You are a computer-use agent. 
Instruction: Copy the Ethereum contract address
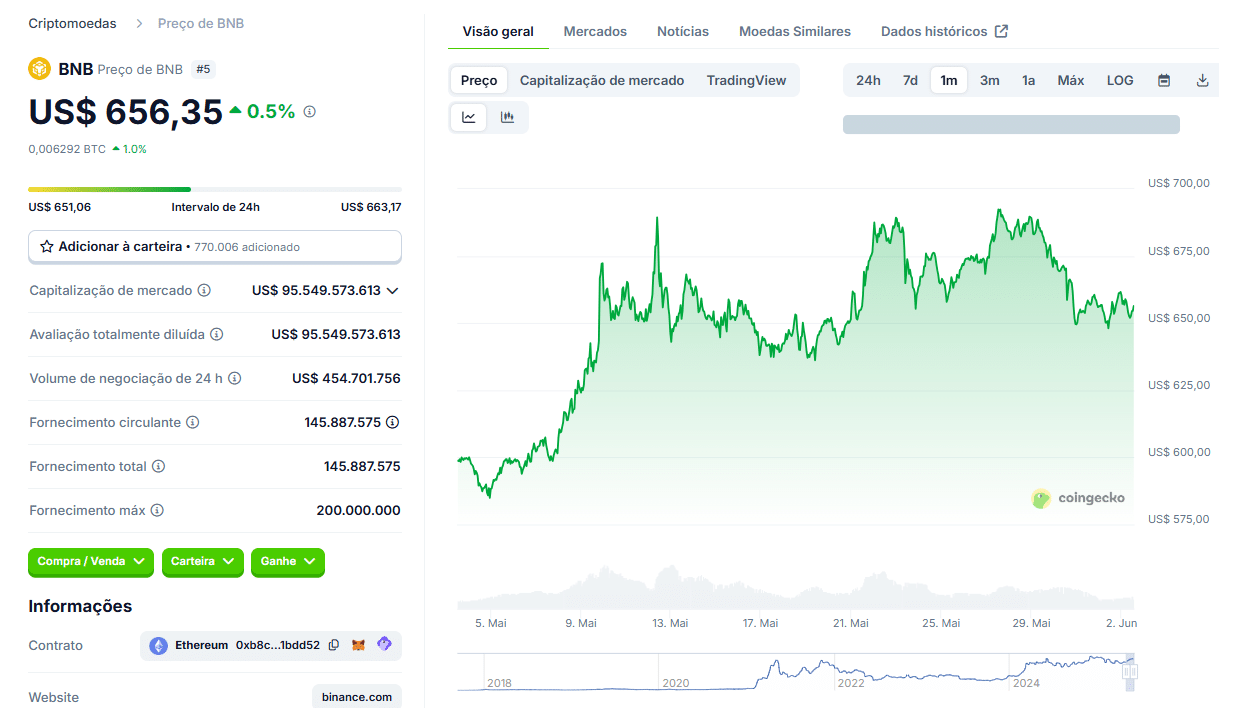pos(334,645)
